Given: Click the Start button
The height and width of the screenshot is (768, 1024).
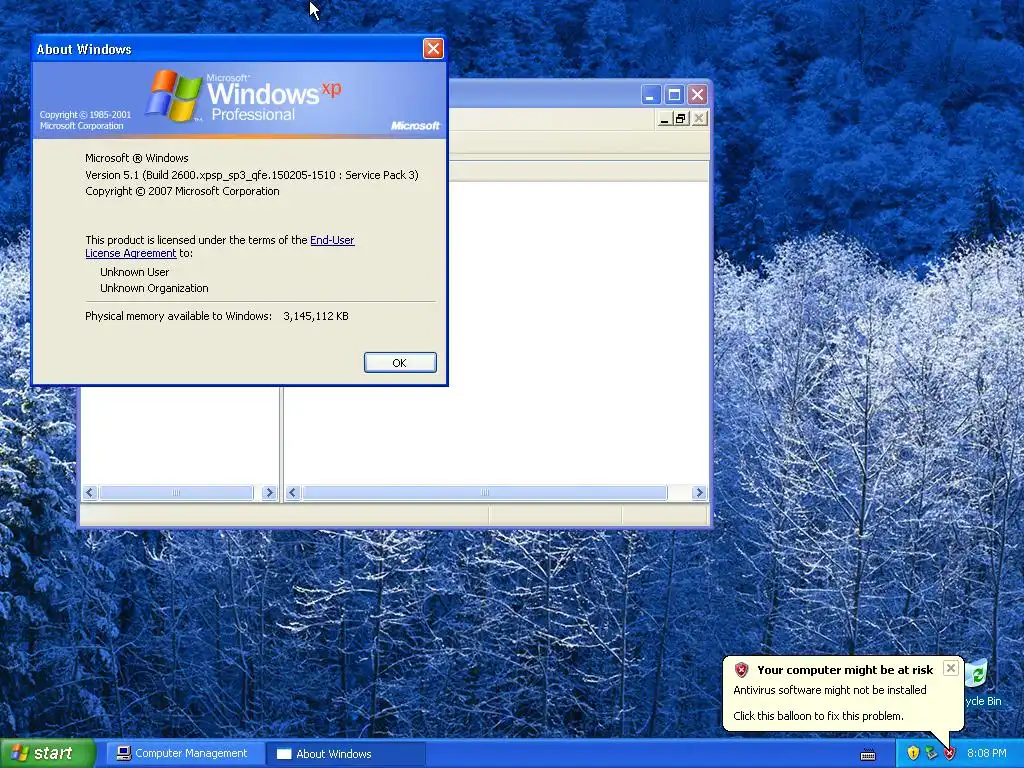Looking at the screenshot, I should click(47, 753).
